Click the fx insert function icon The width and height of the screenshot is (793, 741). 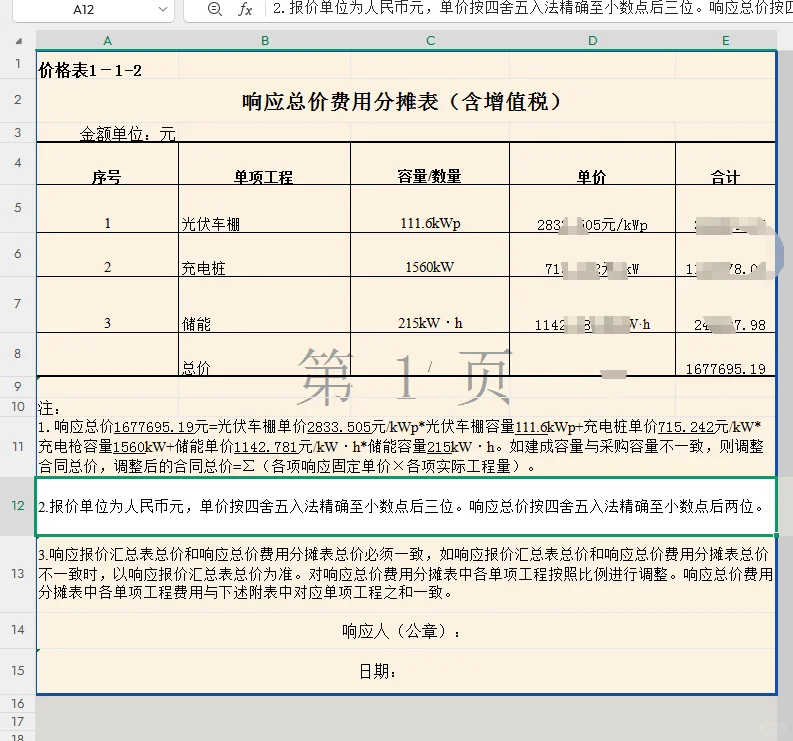tap(245, 9)
